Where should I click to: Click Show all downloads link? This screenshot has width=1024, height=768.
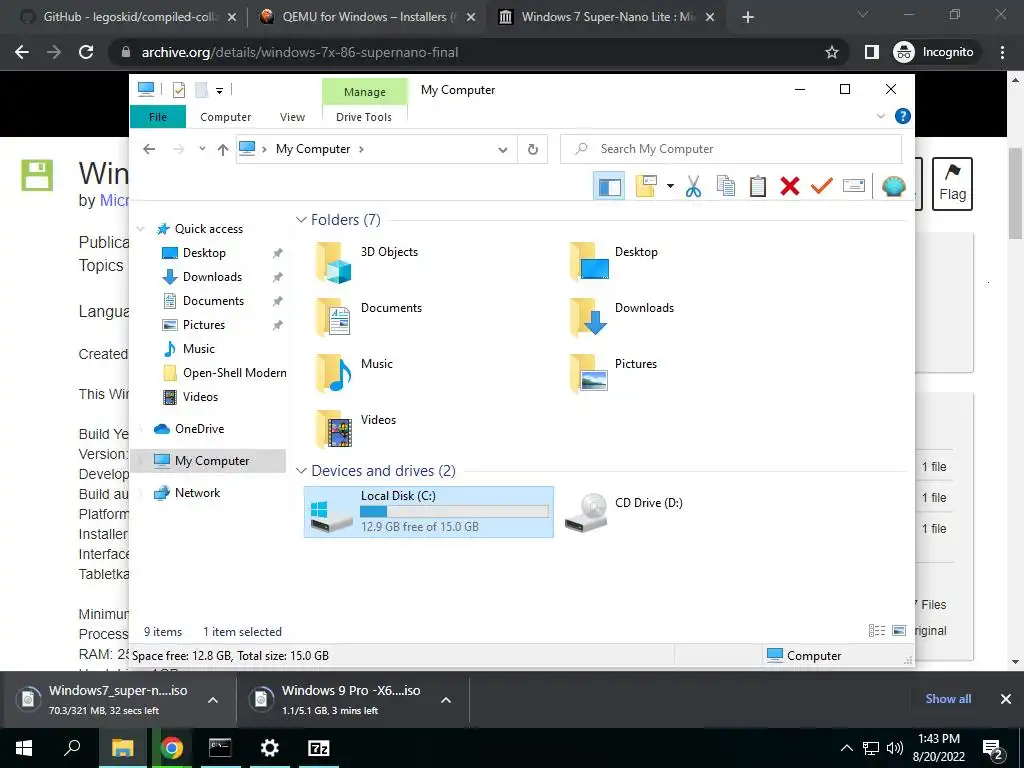pos(948,699)
